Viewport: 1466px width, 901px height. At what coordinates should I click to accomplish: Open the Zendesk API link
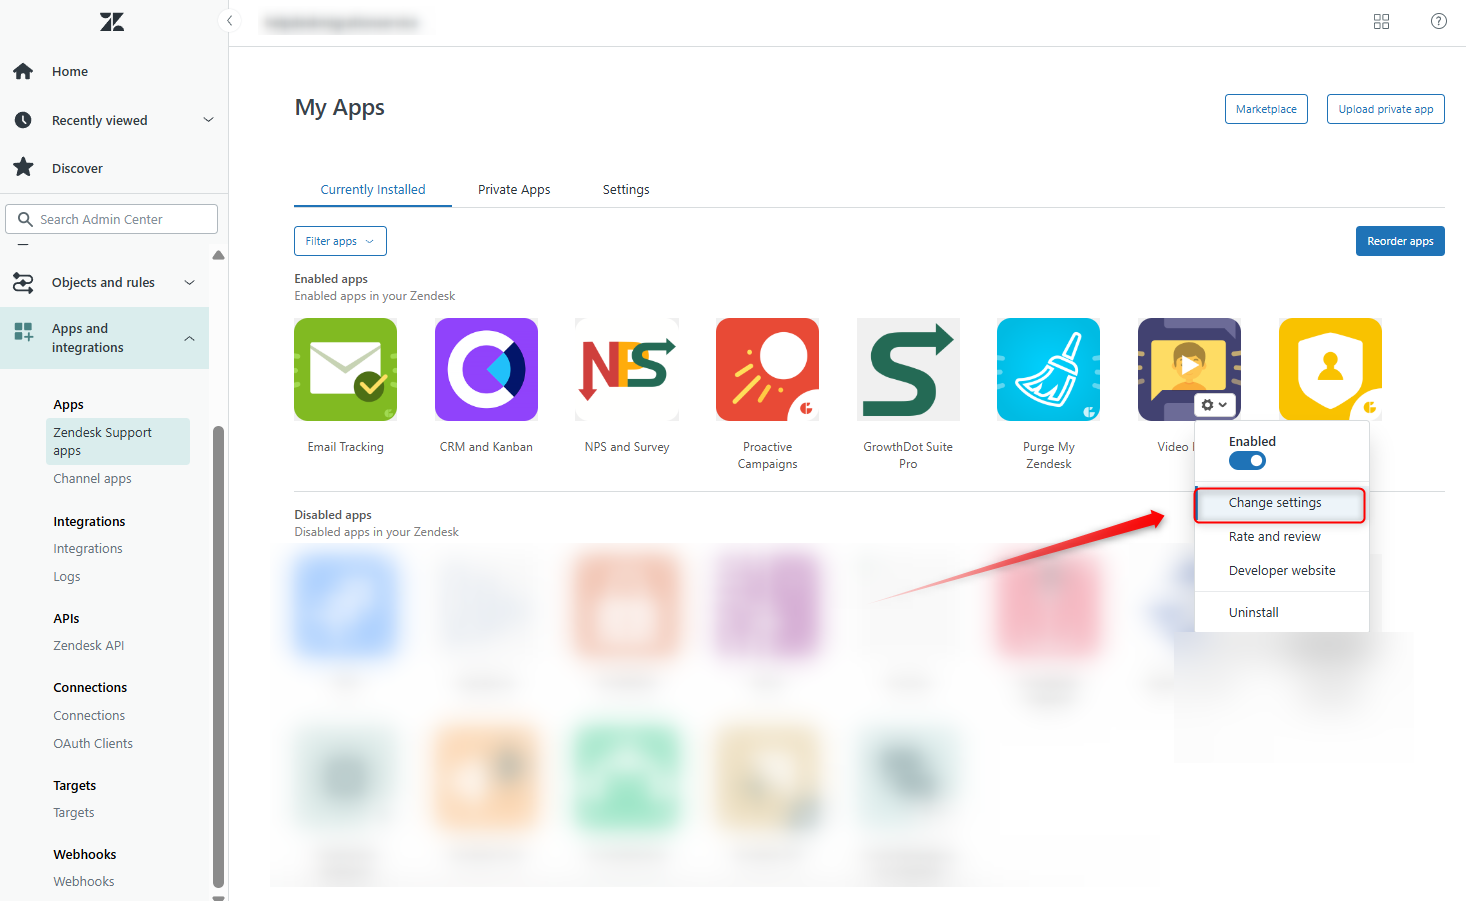click(89, 646)
